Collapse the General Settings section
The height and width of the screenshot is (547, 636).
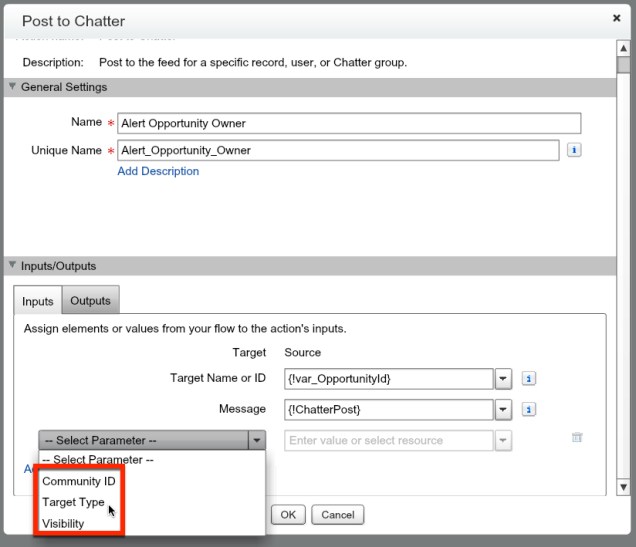tap(12, 86)
